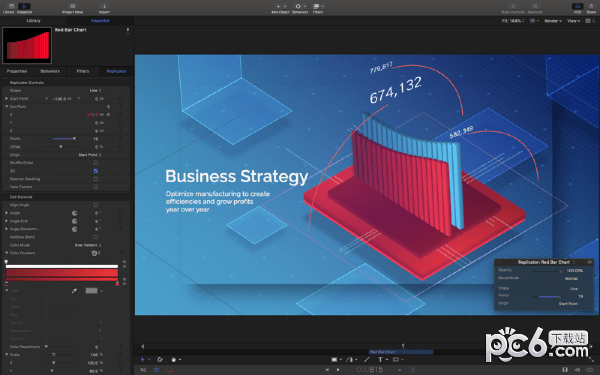Select the arrow Select/Transform tool
The width and height of the screenshot is (600, 375).
[143, 360]
